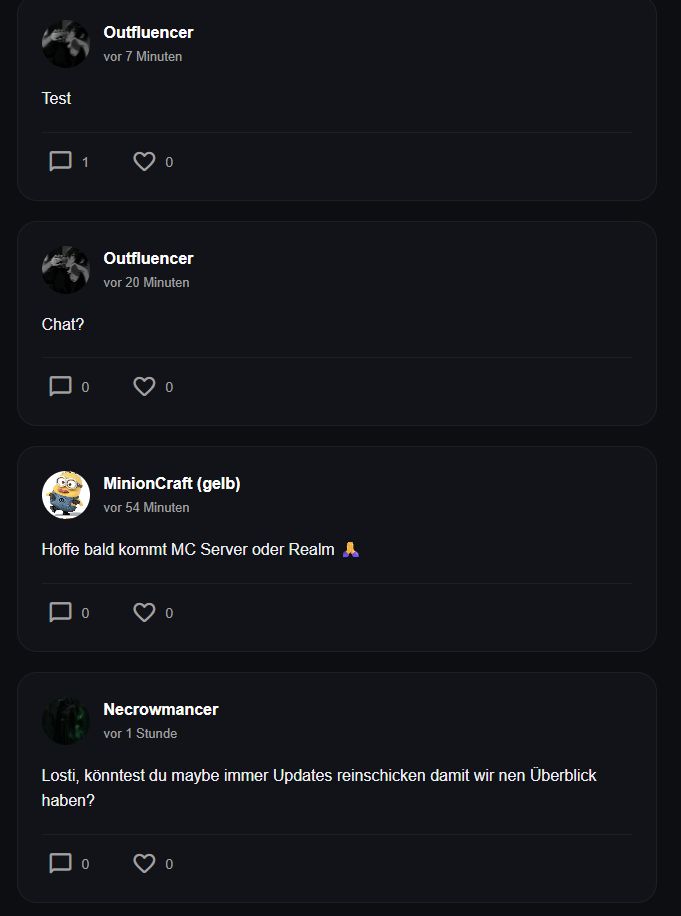Click Outfluencer's avatar on the "Chat?" post
The width and height of the screenshot is (681, 916).
66,270
